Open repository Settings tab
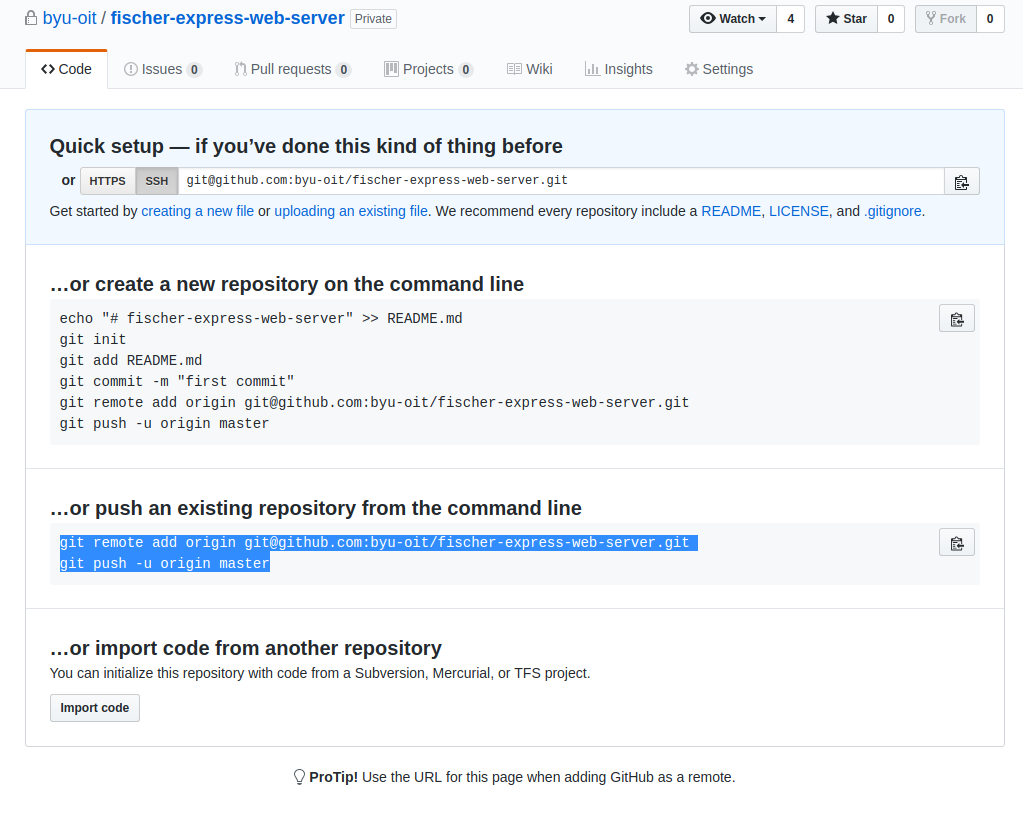Screen dimensions: 1023x813 point(719,69)
